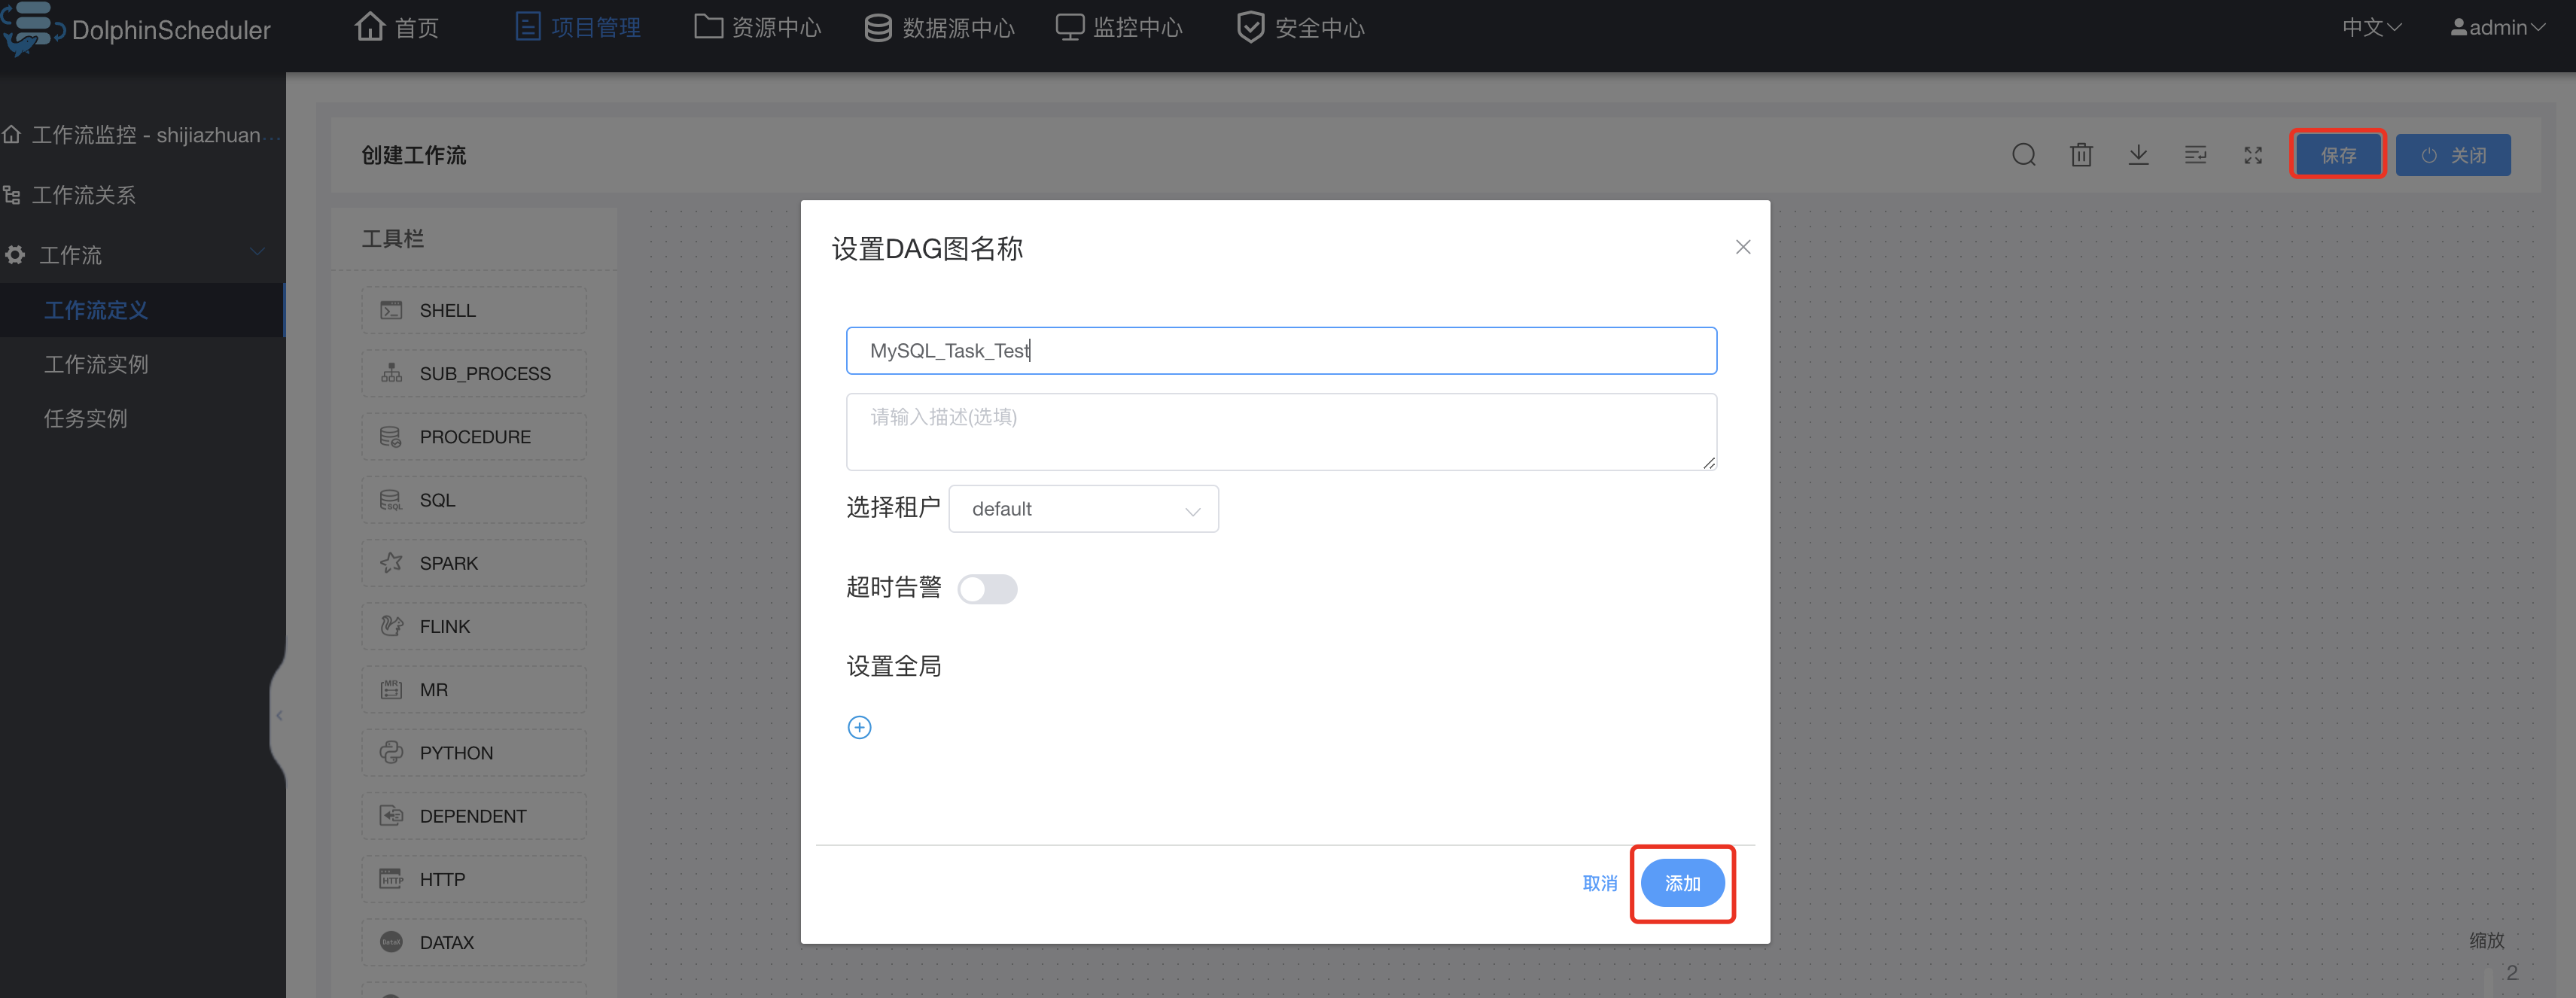2576x998 pixels.
Task: Click the search icon in workflow toolbar
Action: pos(2023,155)
